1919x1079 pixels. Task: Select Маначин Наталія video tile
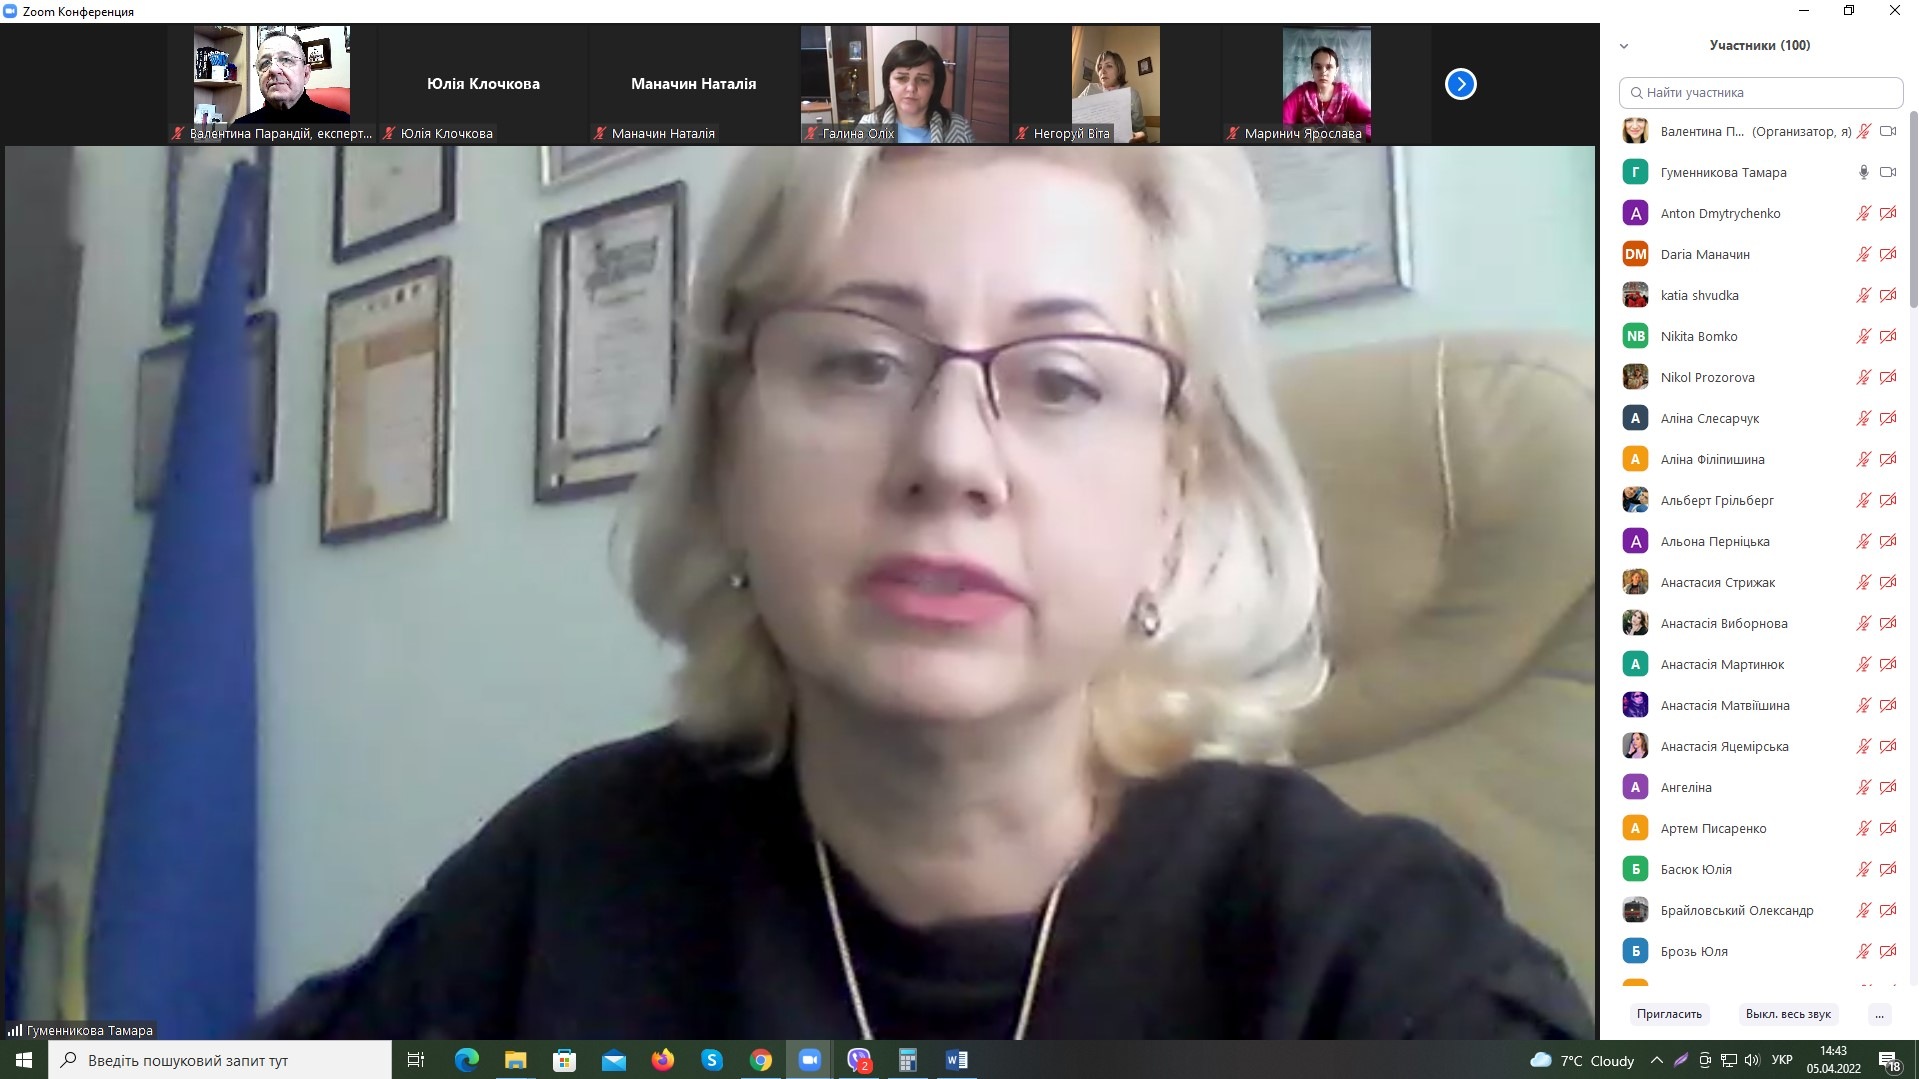694,84
